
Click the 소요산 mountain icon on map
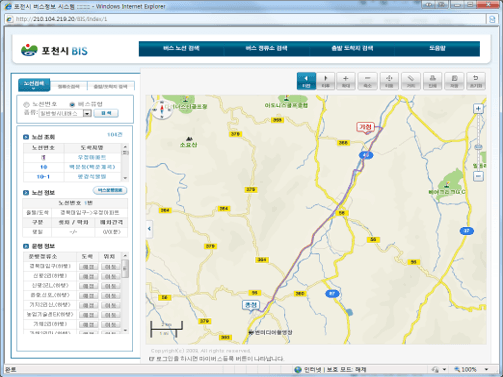click(x=189, y=138)
